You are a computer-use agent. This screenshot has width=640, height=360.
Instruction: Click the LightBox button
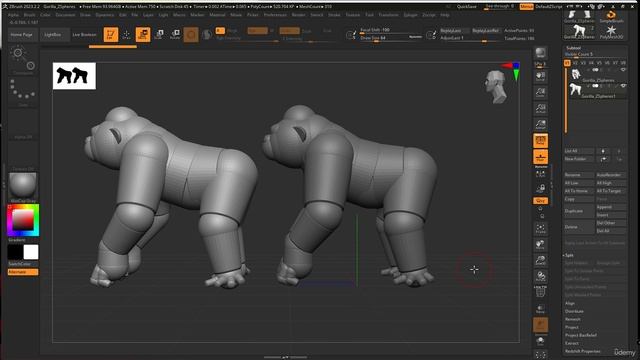[53, 35]
